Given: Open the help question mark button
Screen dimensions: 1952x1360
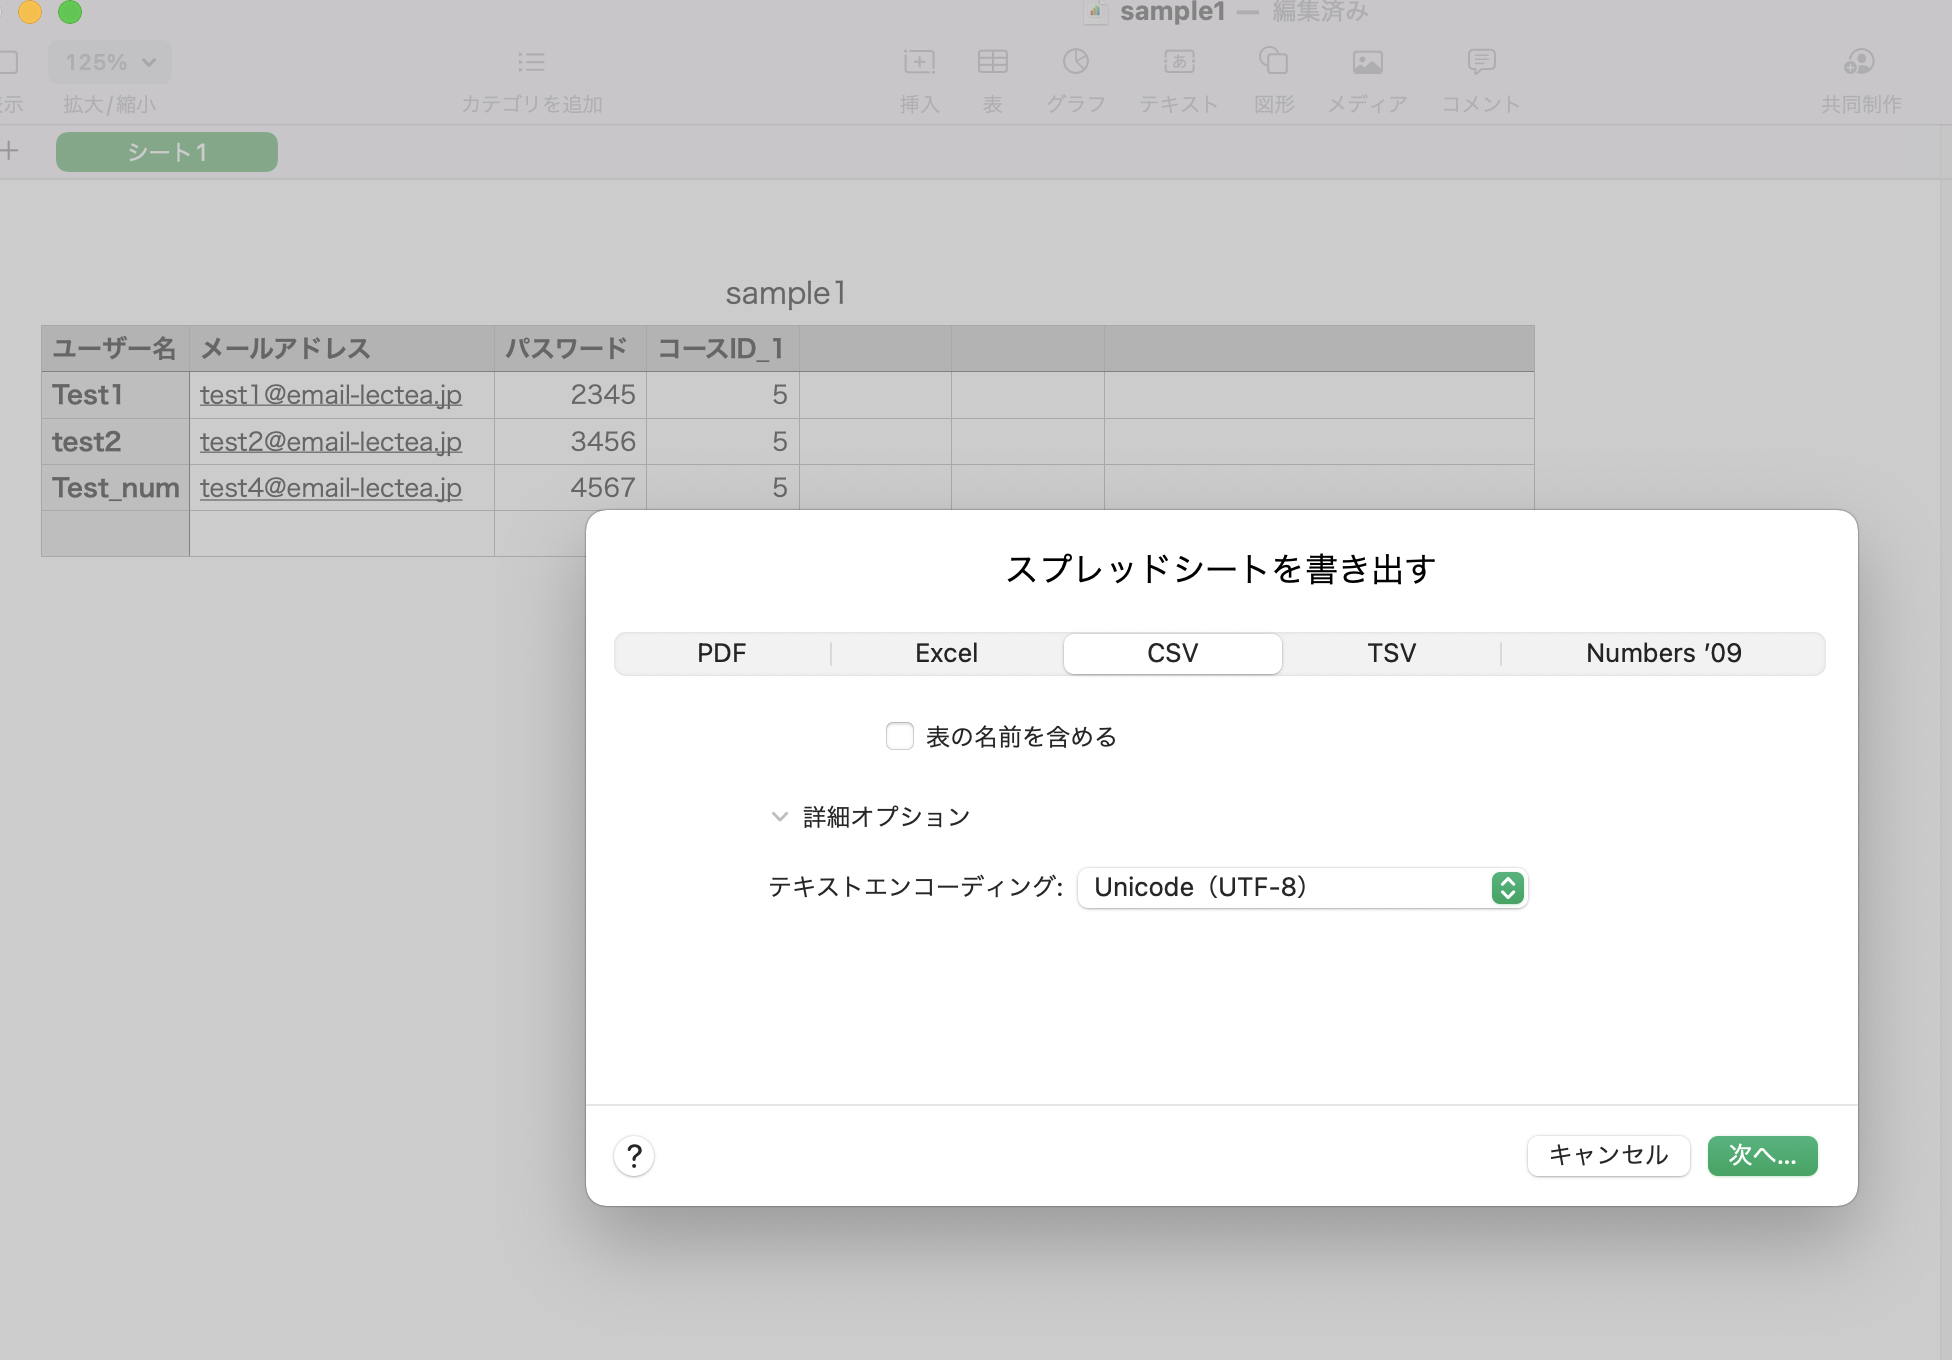Looking at the screenshot, I should click(x=634, y=1156).
